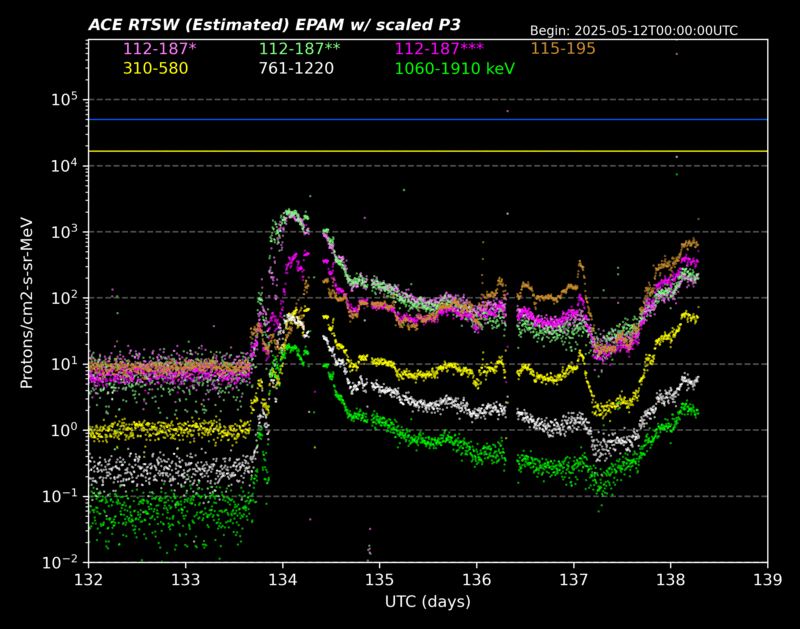Click the y-axis tick label 10^-1
The image size is (800, 629).
[x=61, y=496]
